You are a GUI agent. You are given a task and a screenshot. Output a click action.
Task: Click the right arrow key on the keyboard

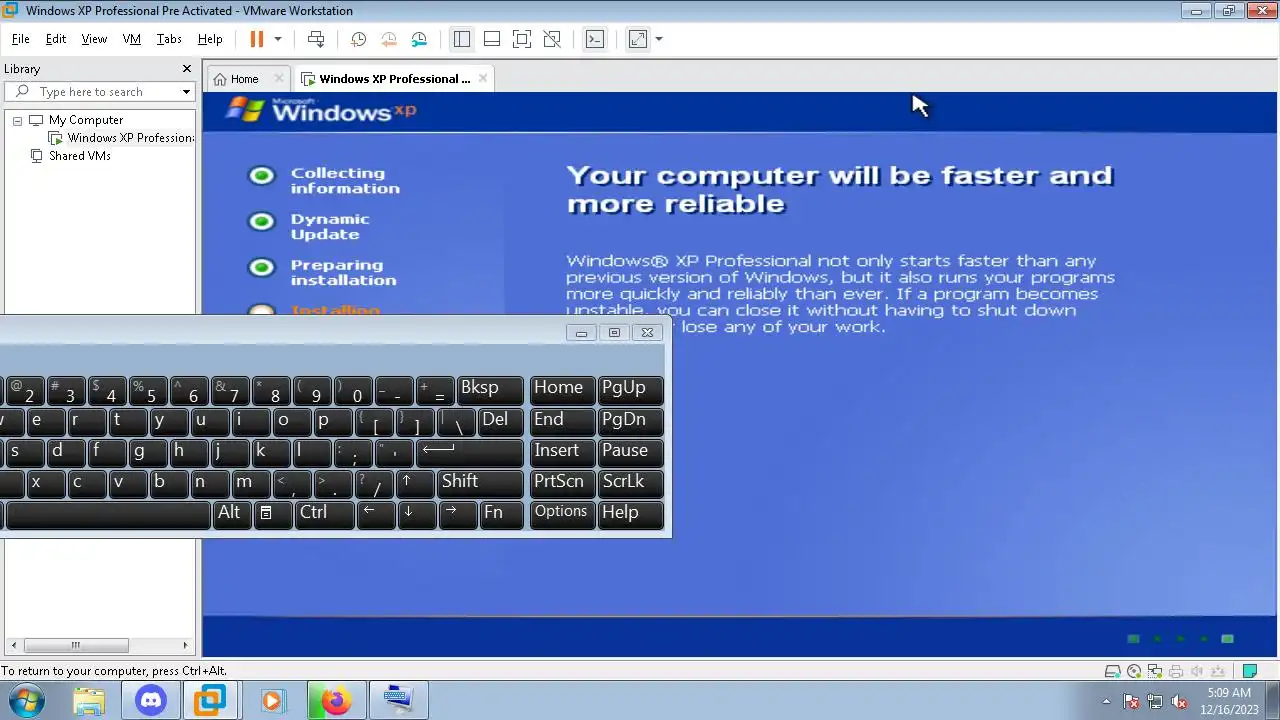(458, 514)
